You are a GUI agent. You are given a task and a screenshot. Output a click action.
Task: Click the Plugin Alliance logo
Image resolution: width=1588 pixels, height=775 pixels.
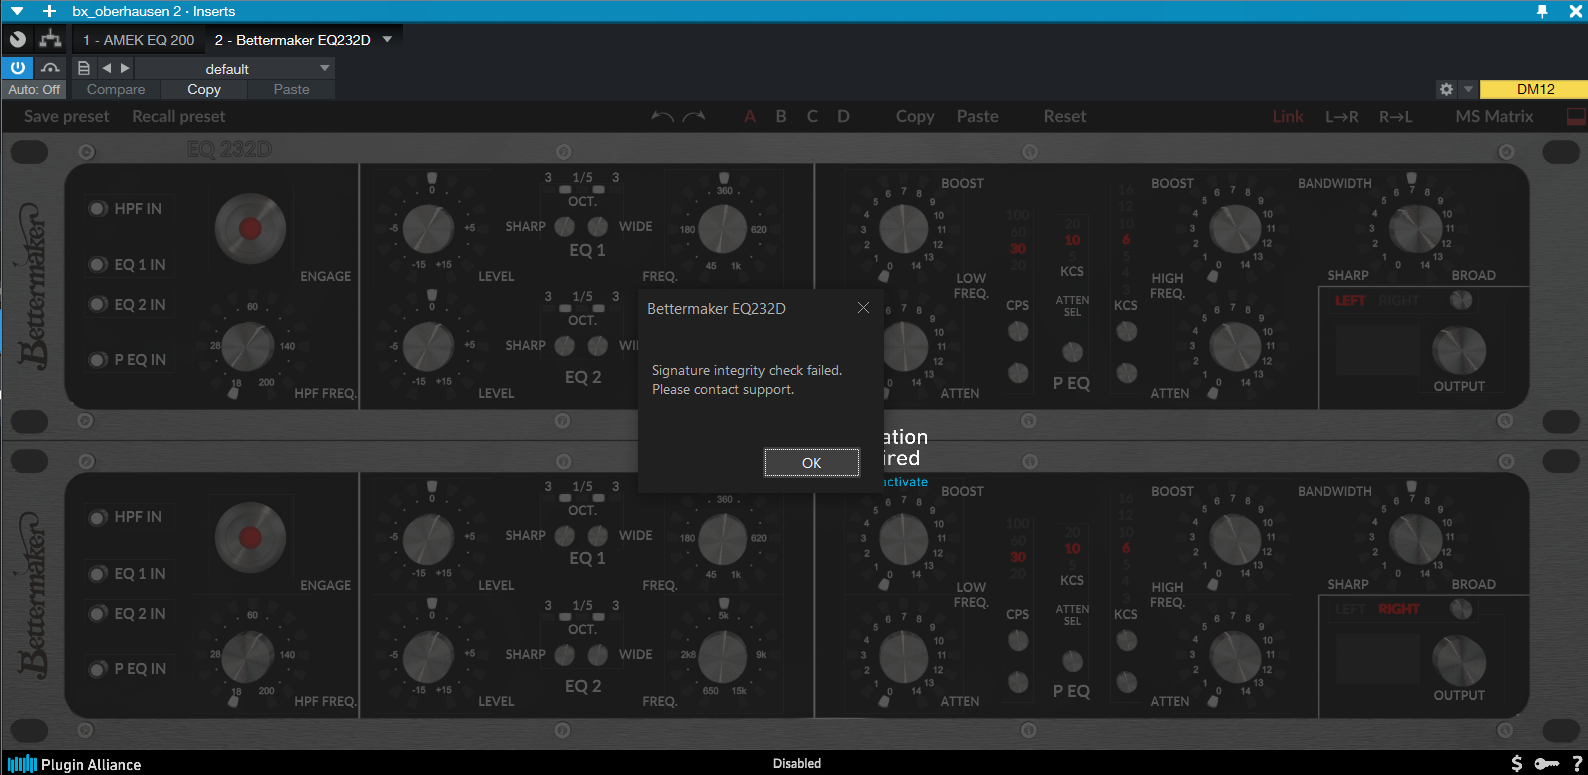(74, 764)
